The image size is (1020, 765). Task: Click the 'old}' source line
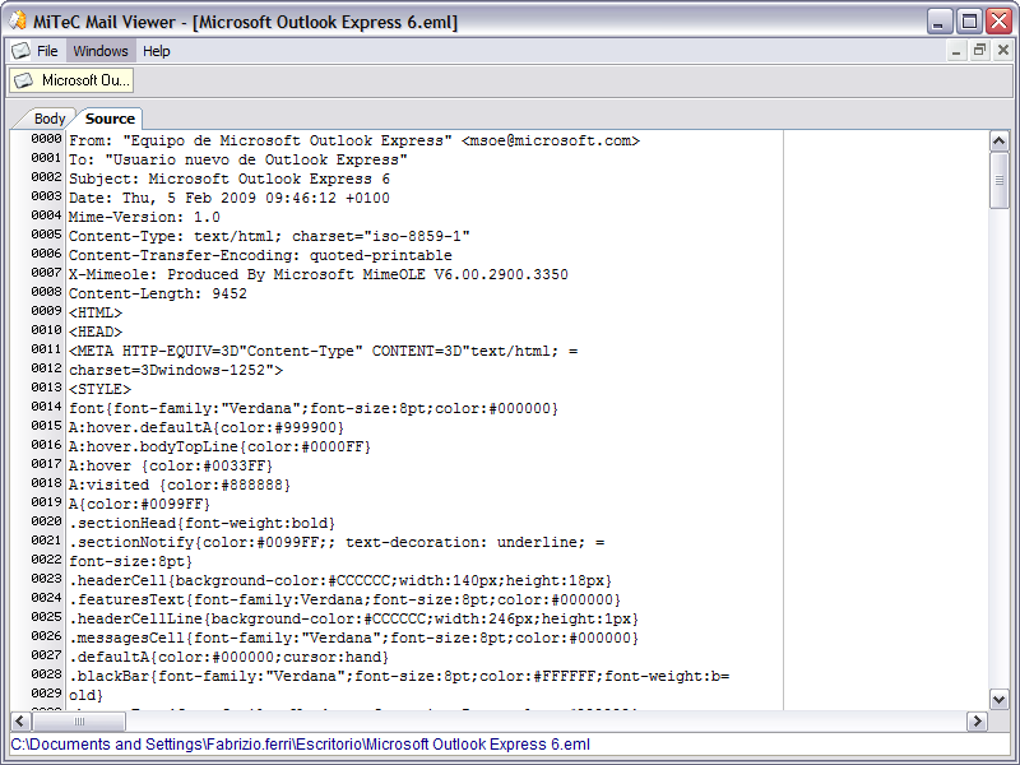click(87, 695)
